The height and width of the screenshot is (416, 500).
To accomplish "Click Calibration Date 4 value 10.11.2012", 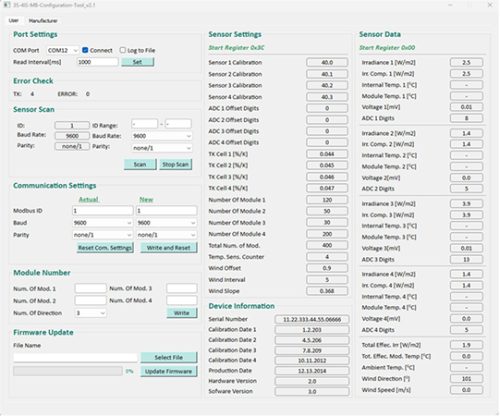I will click(312, 360).
